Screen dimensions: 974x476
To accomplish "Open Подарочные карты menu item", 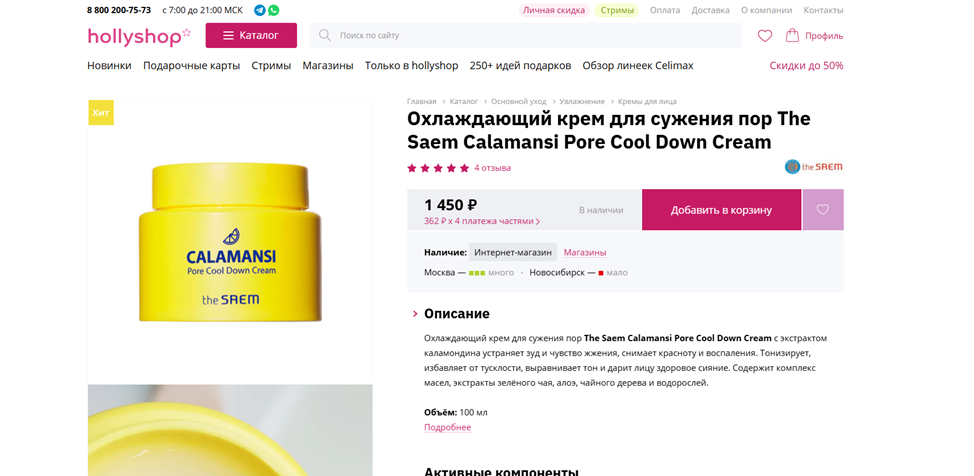I will [191, 65].
